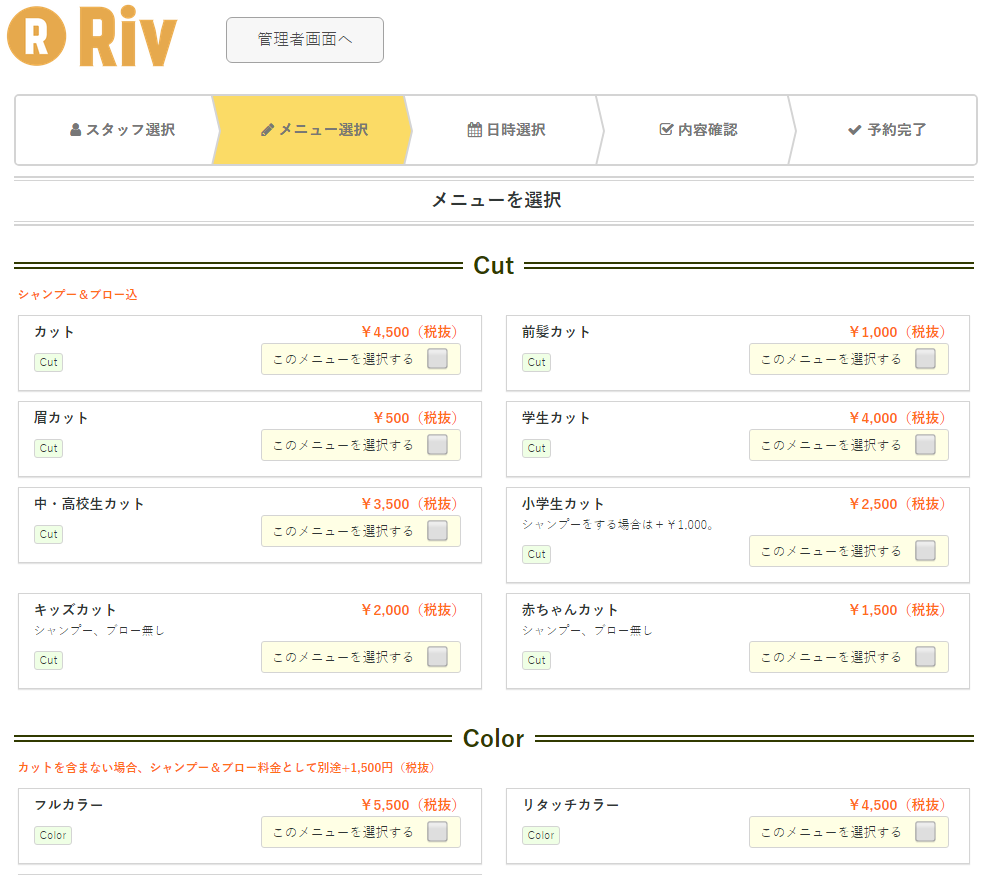Click このメニューを選択する label for 学生カット

[831, 445]
